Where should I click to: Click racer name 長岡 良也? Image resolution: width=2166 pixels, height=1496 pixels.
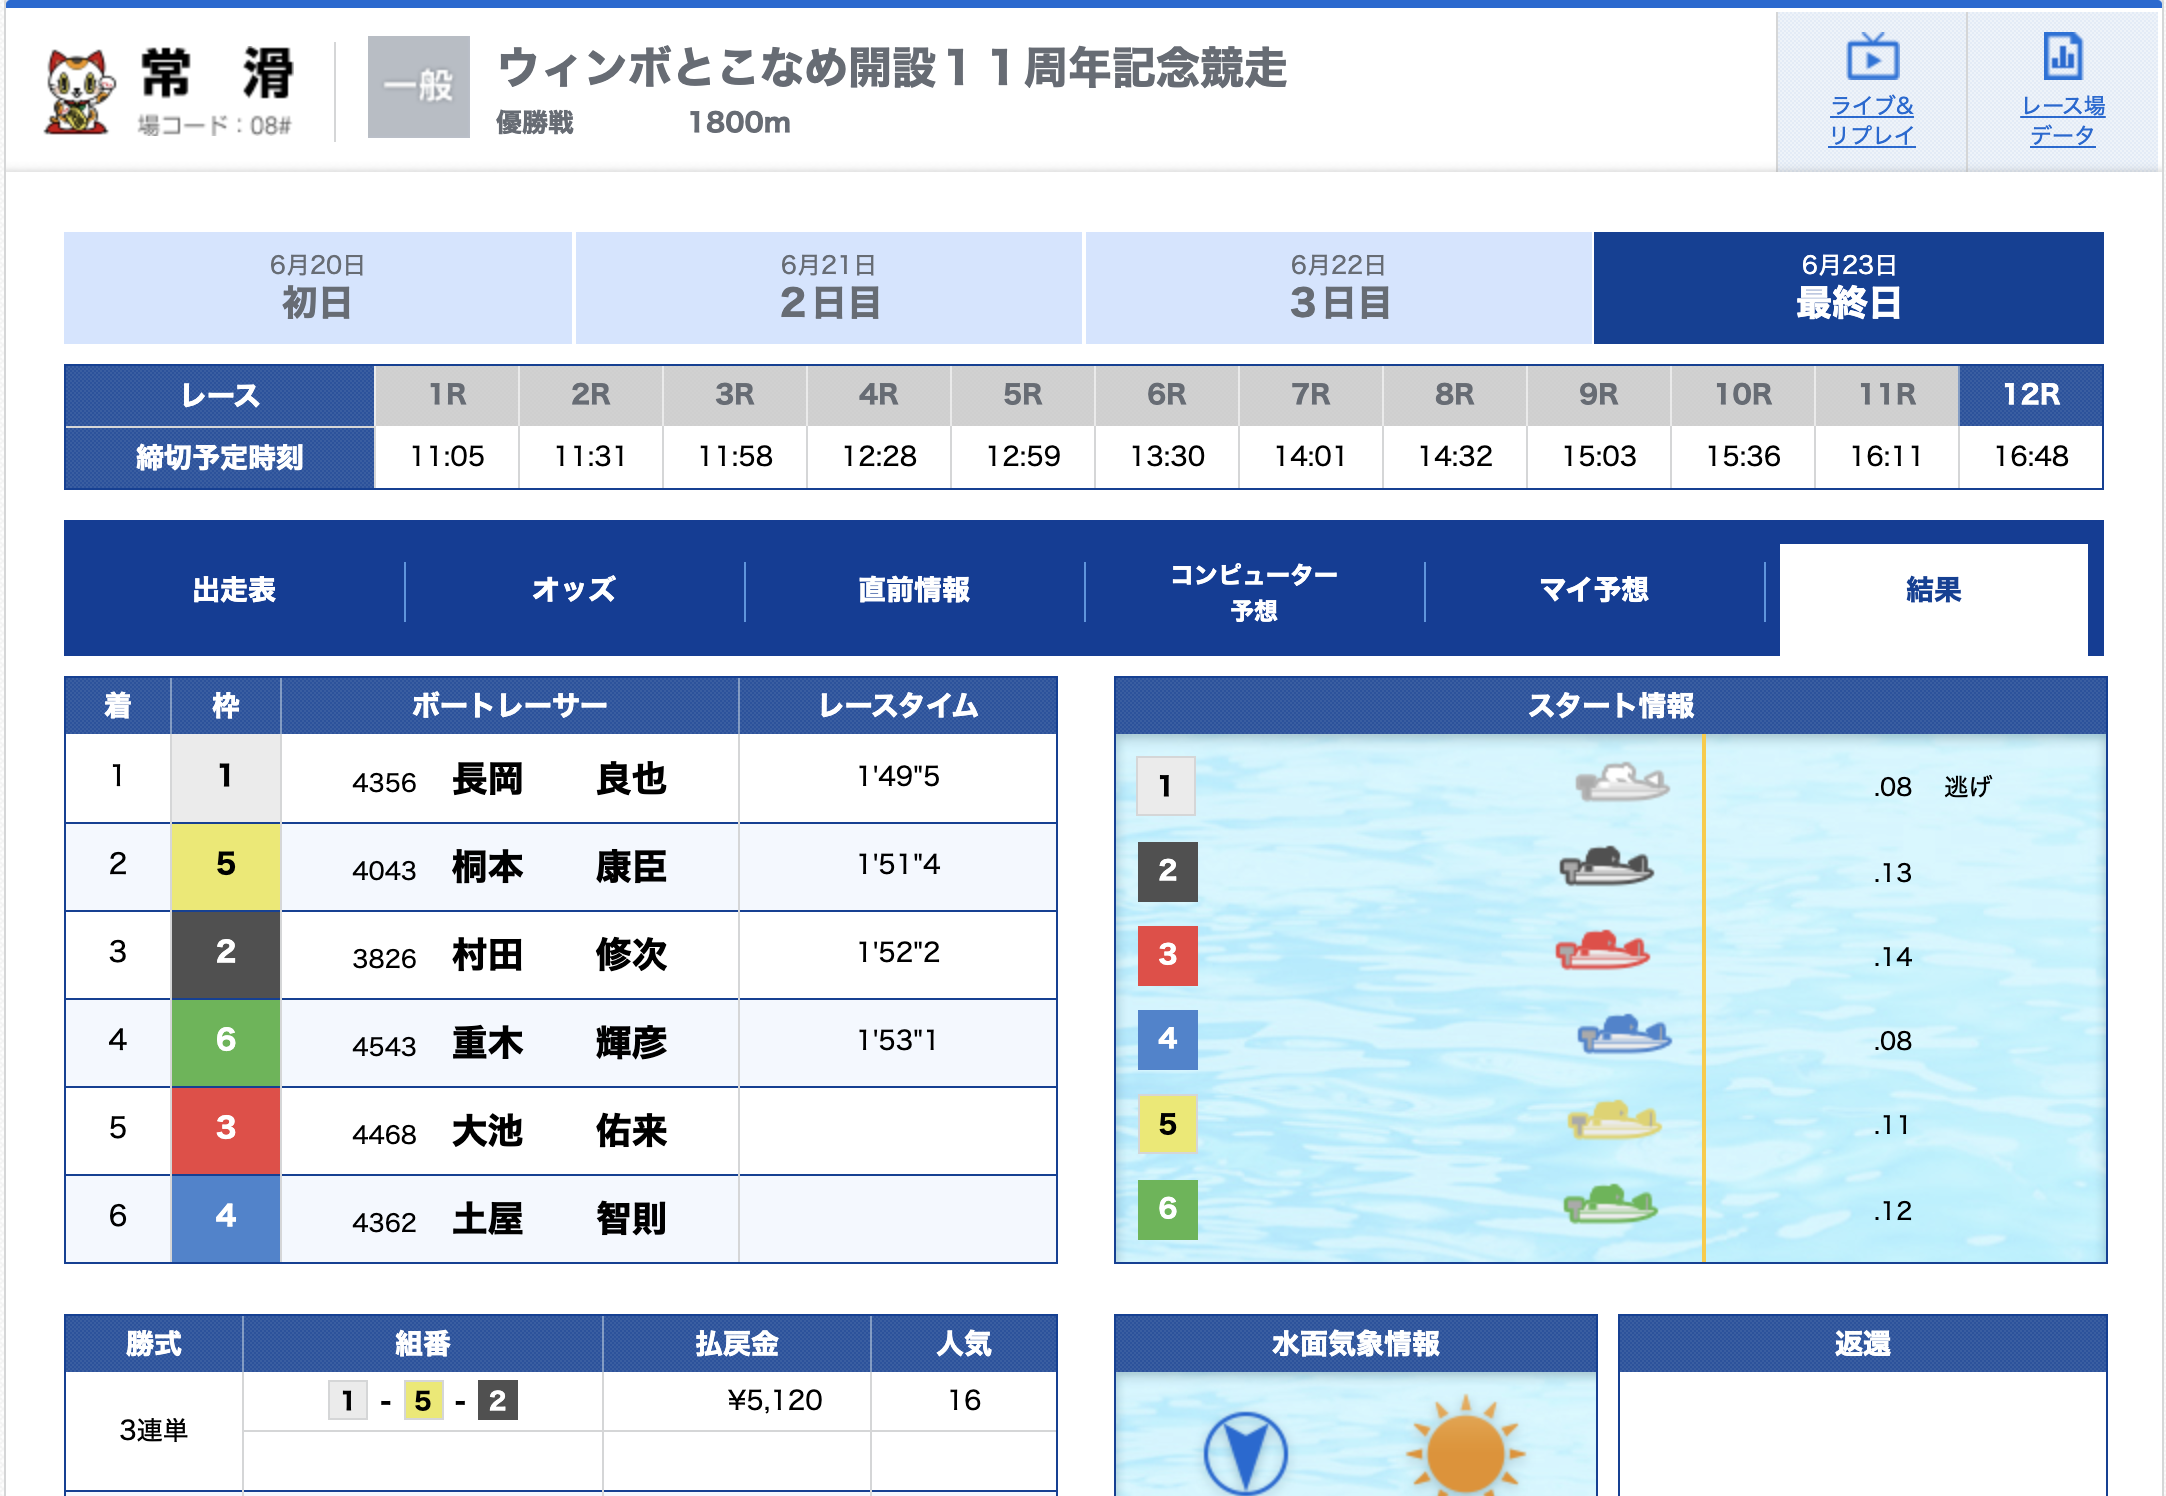[x=558, y=779]
